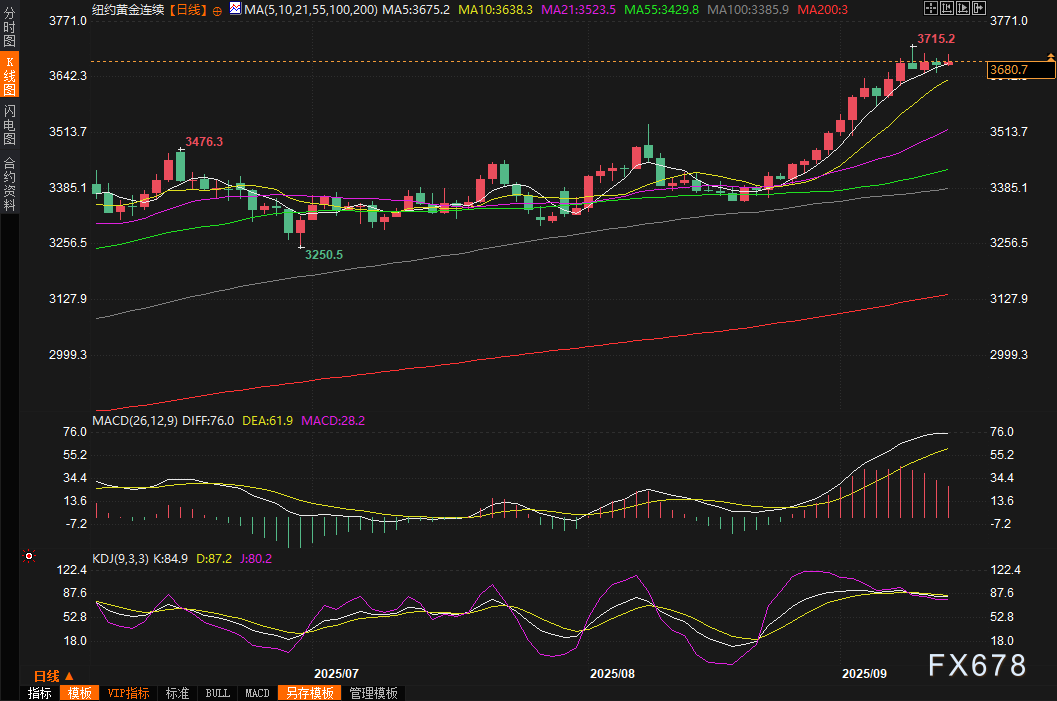
Task: Select the K线图 side tab
Action: tap(9, 75)
